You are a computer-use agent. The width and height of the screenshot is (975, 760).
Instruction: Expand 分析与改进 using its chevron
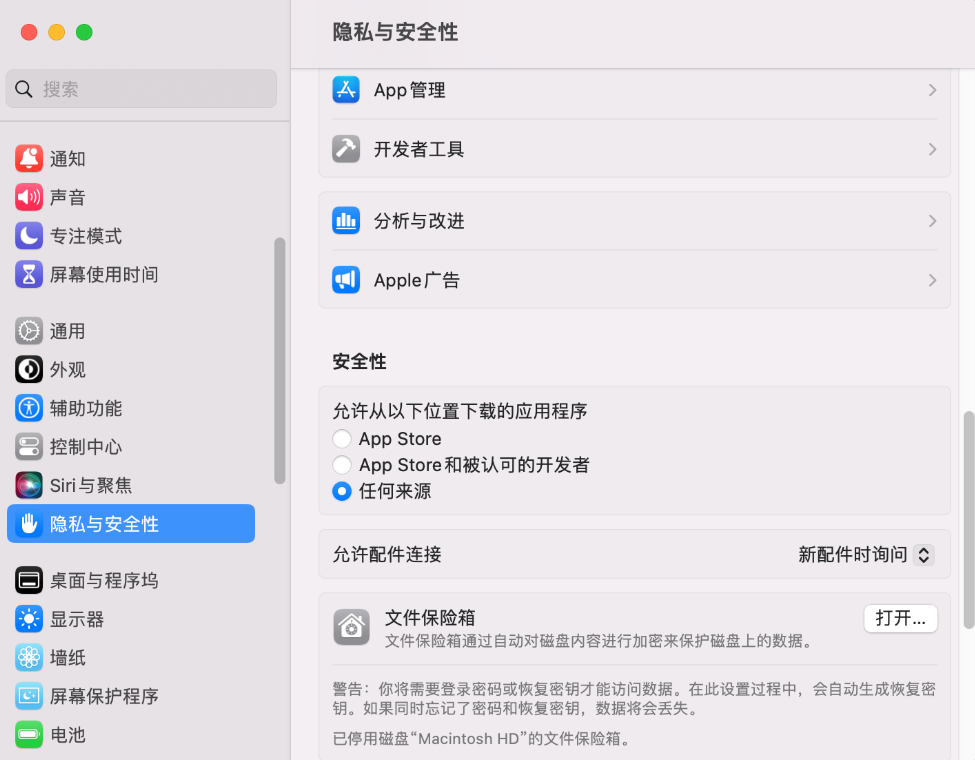[x=932, y=221]
